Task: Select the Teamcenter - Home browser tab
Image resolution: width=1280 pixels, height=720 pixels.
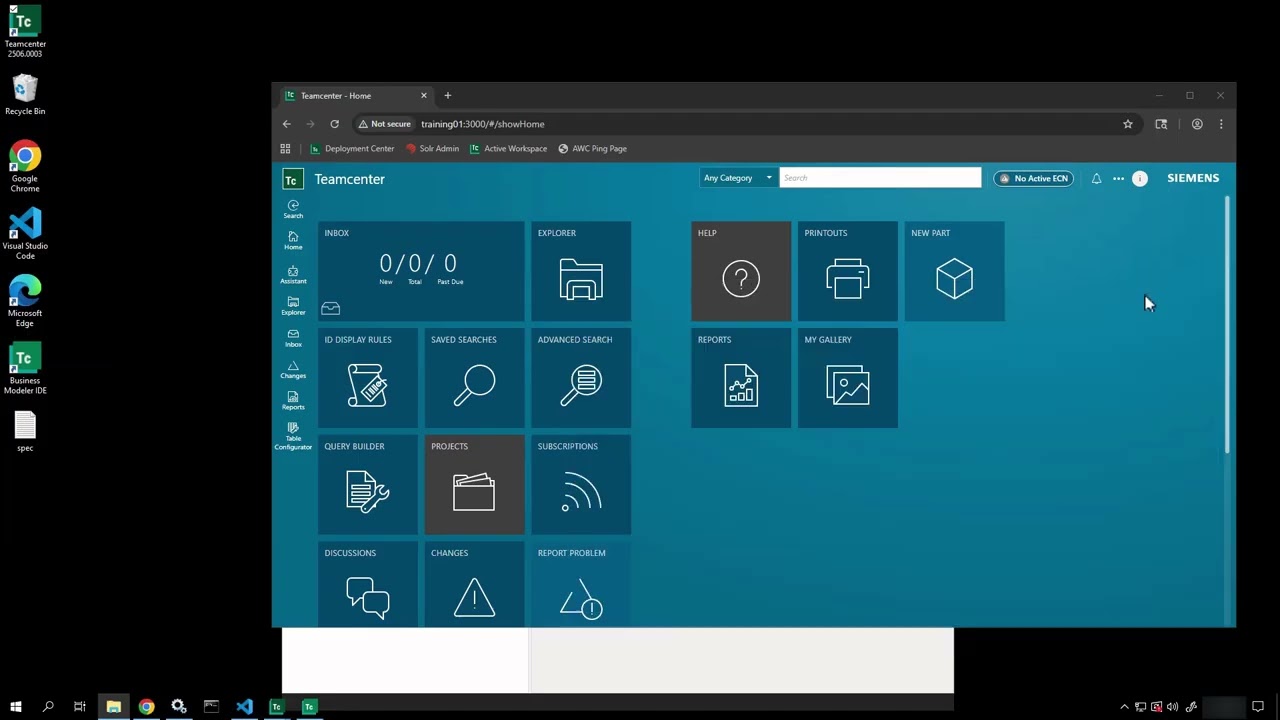Action: pos(356,96)
